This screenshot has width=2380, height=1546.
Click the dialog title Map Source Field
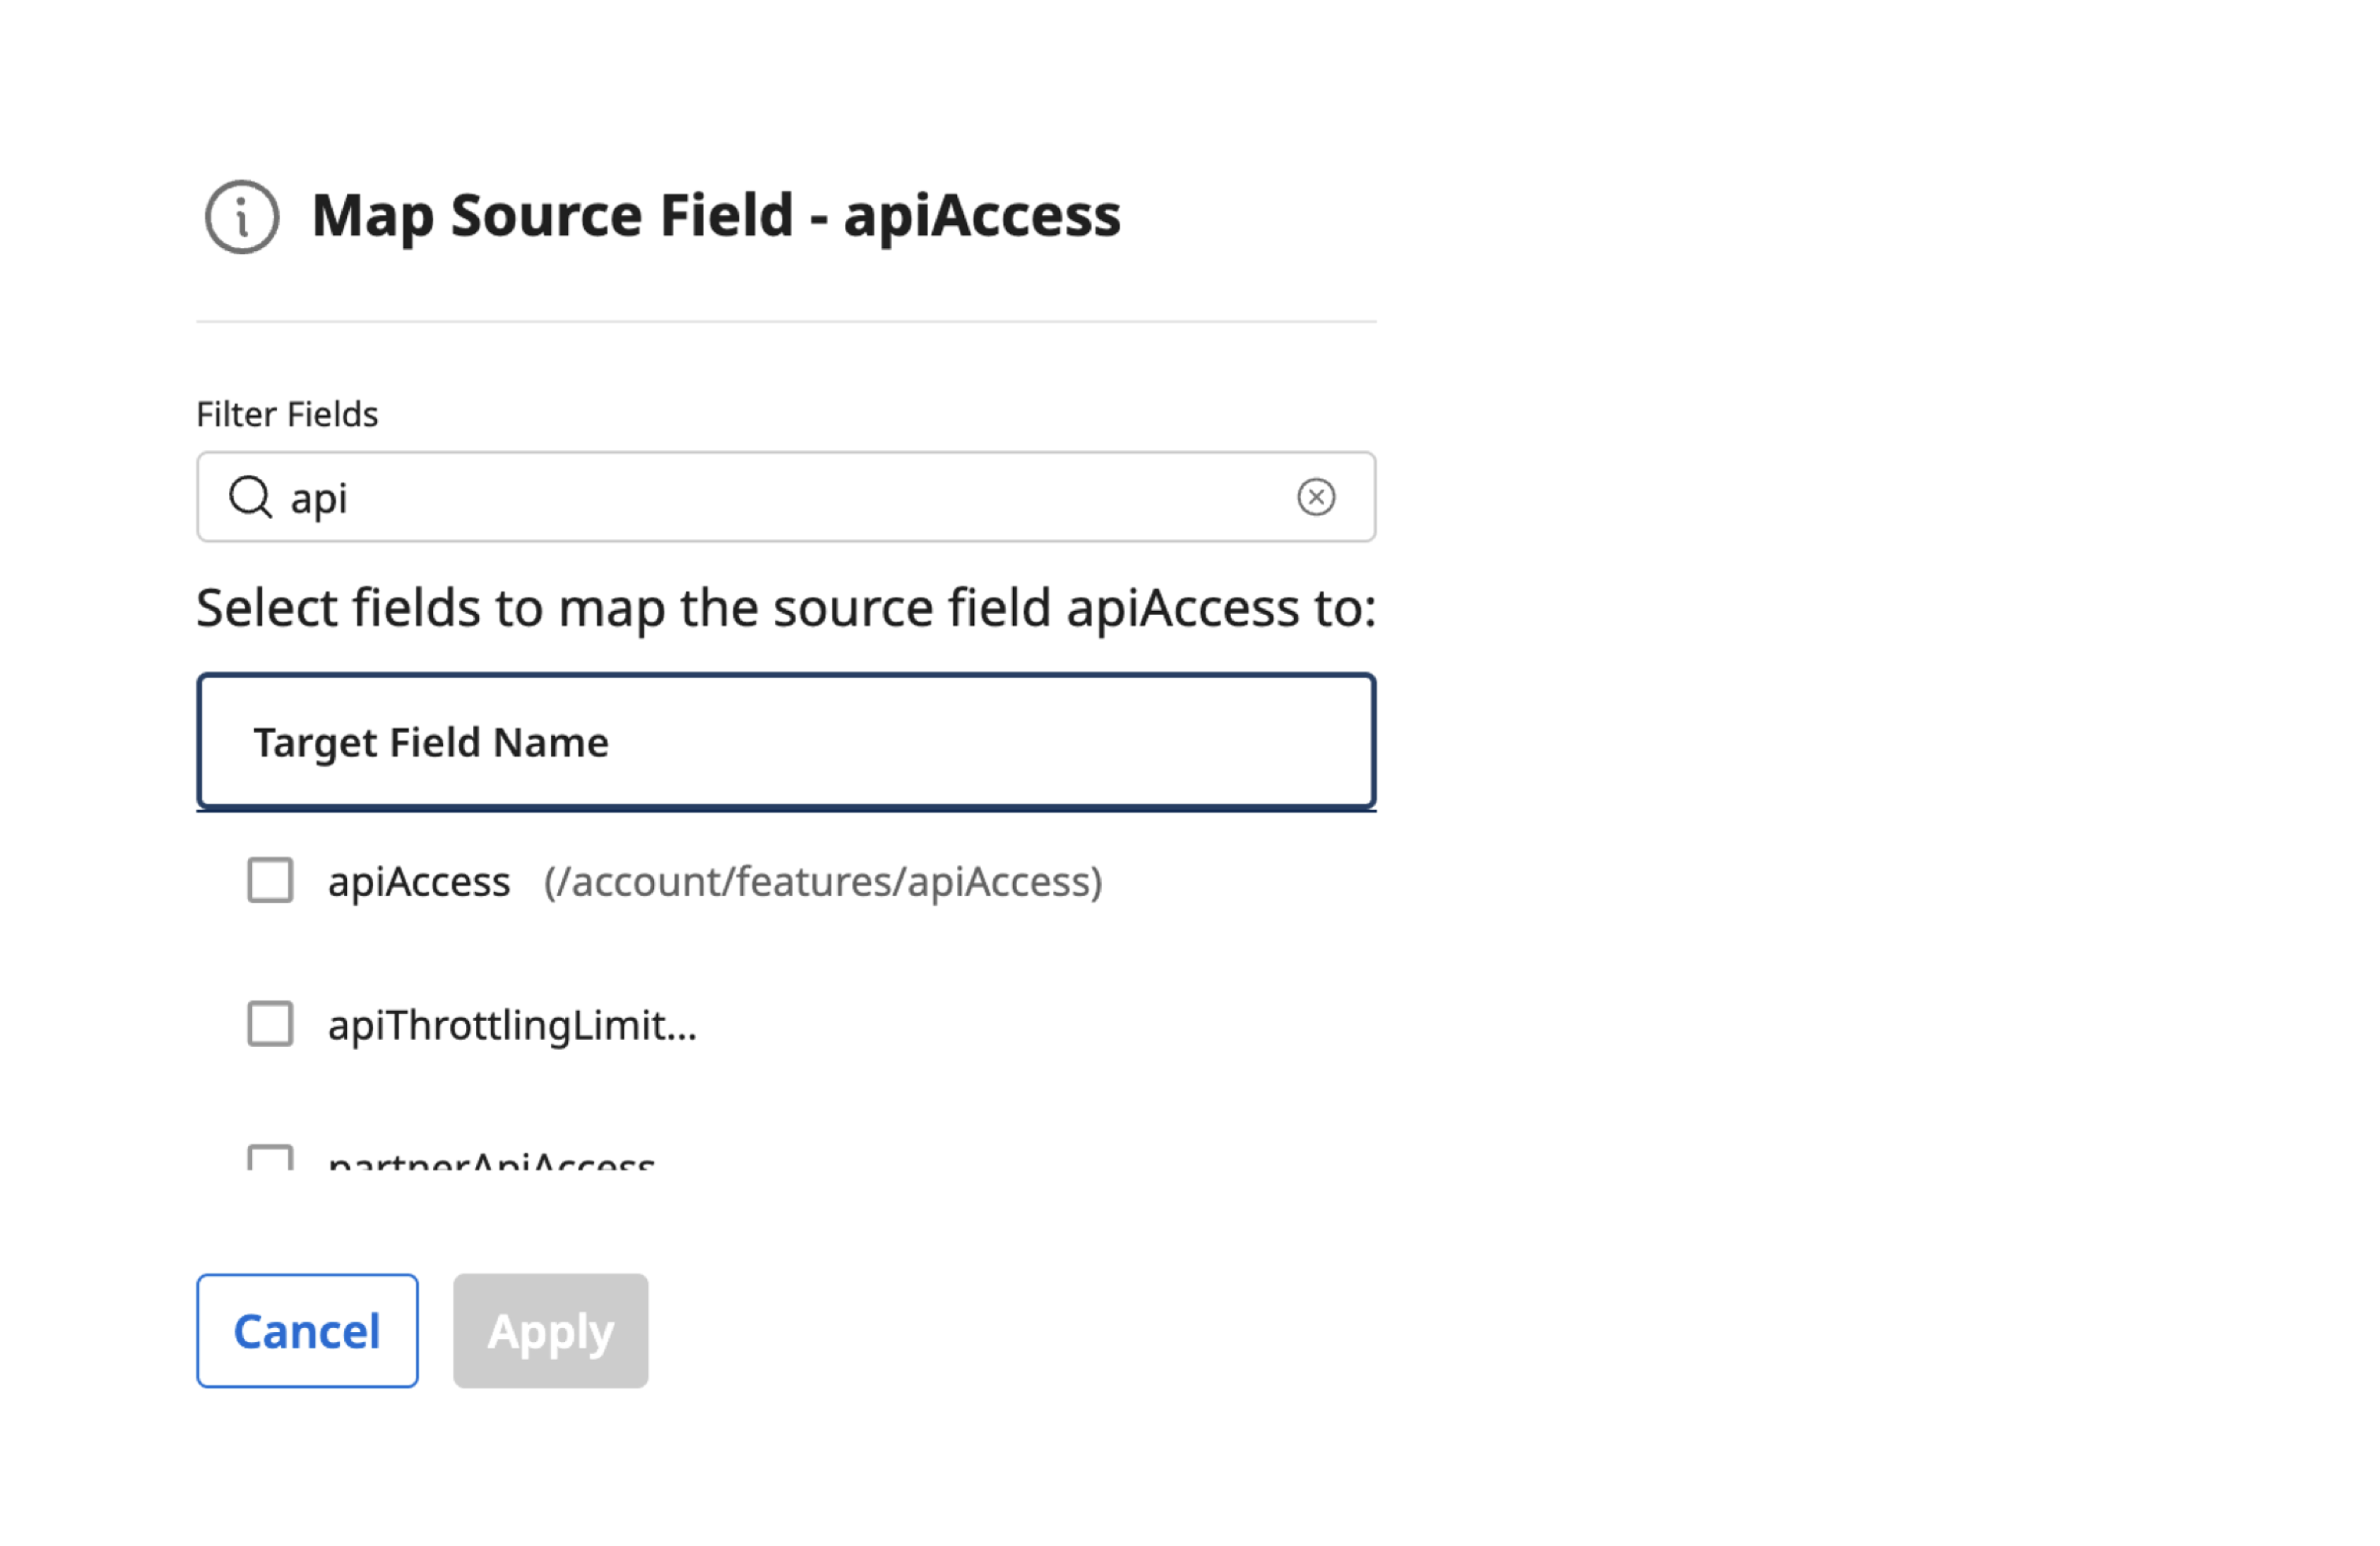[715, 214]
